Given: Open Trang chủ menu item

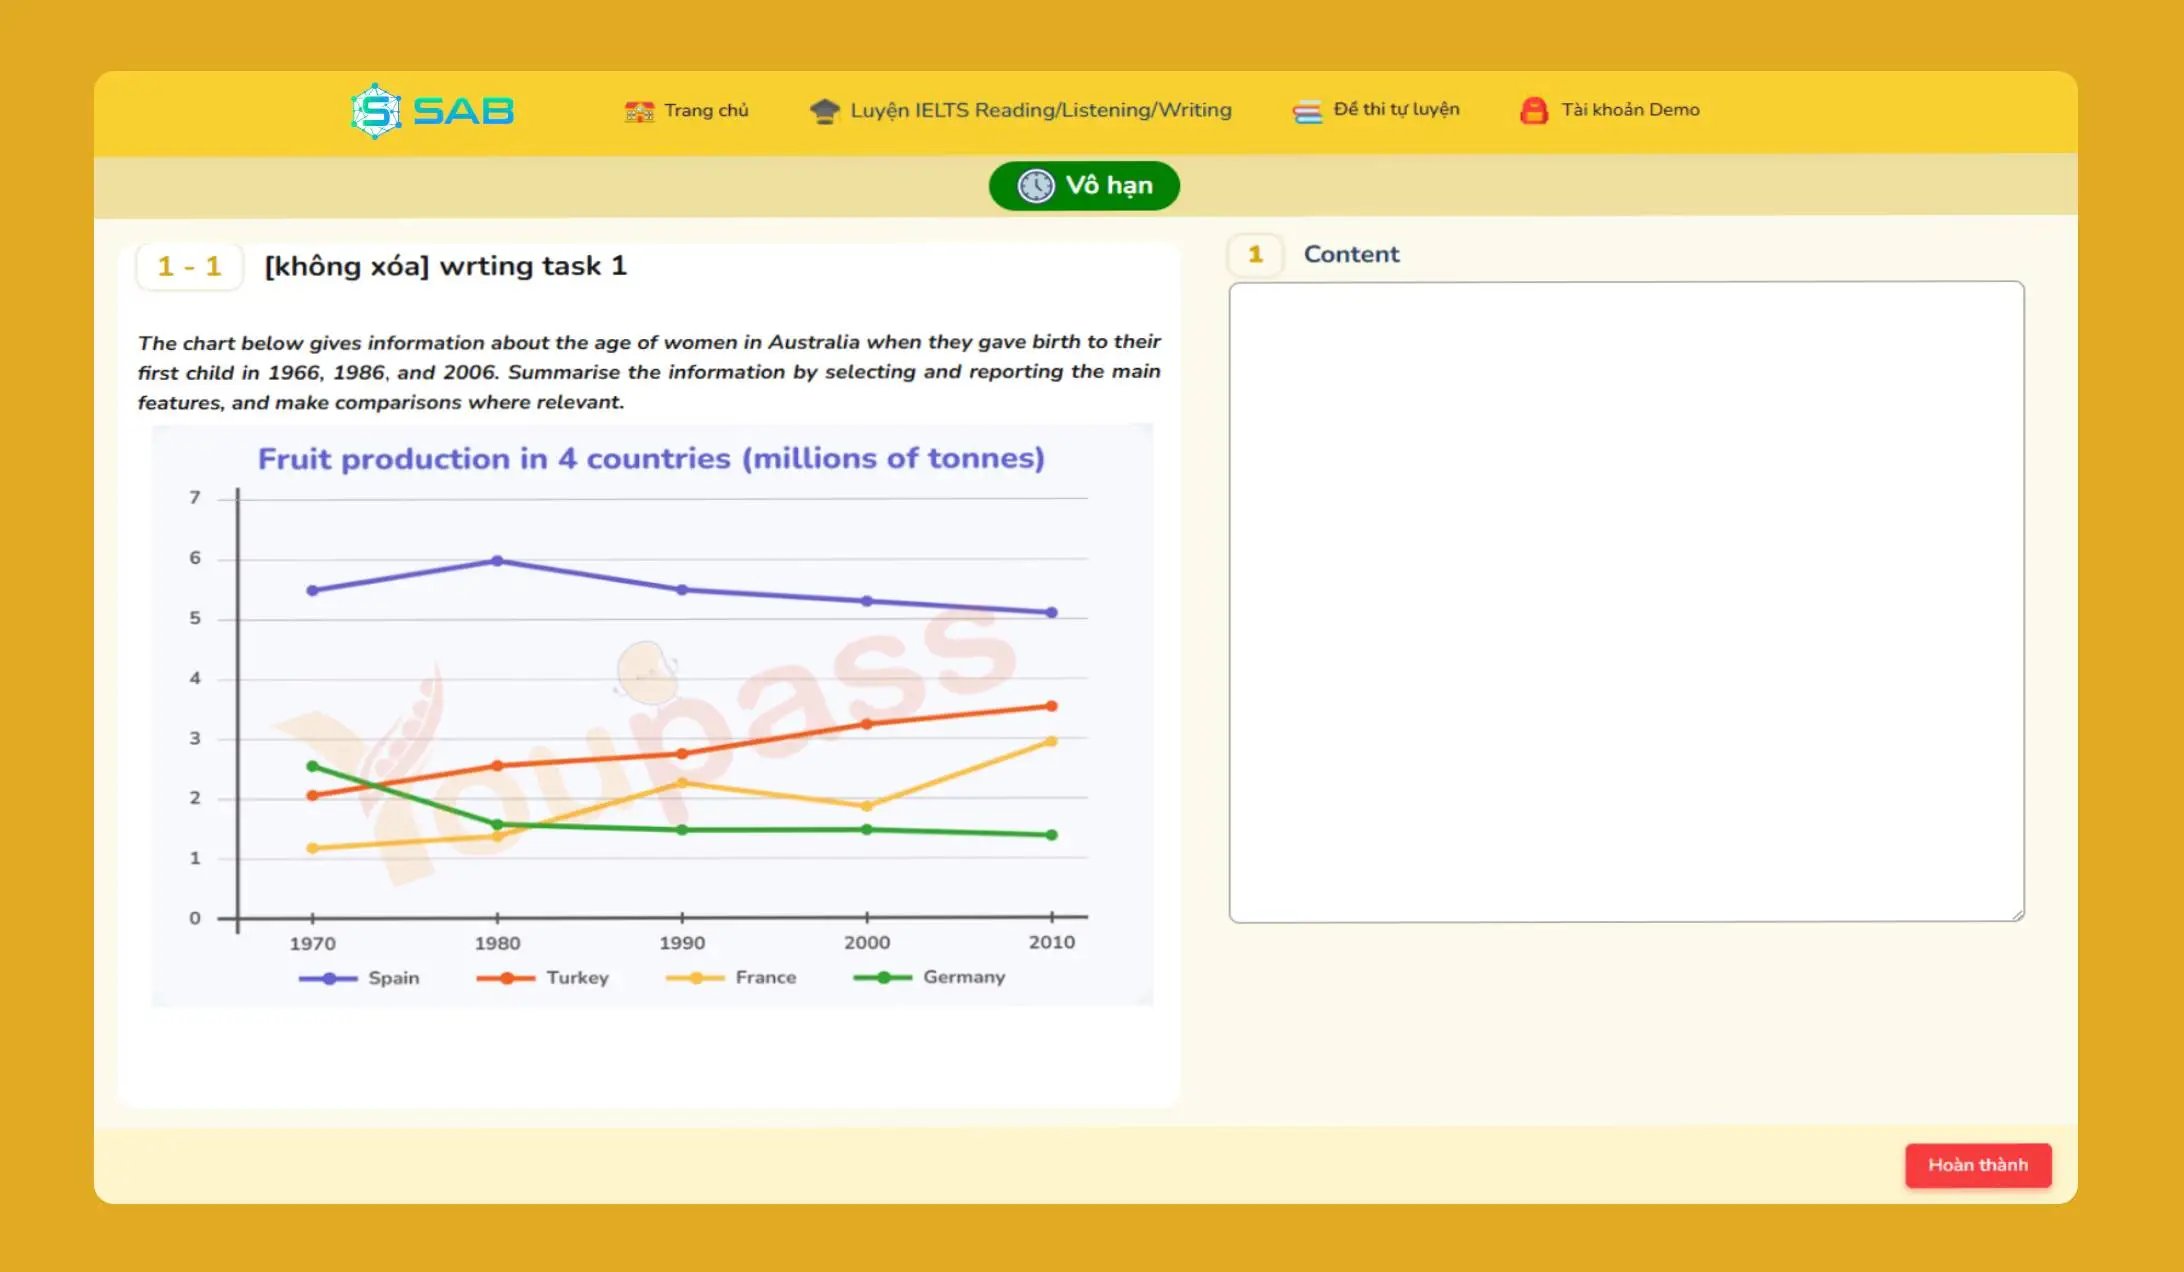Looking at the screenshot, I should pos(706,110).
